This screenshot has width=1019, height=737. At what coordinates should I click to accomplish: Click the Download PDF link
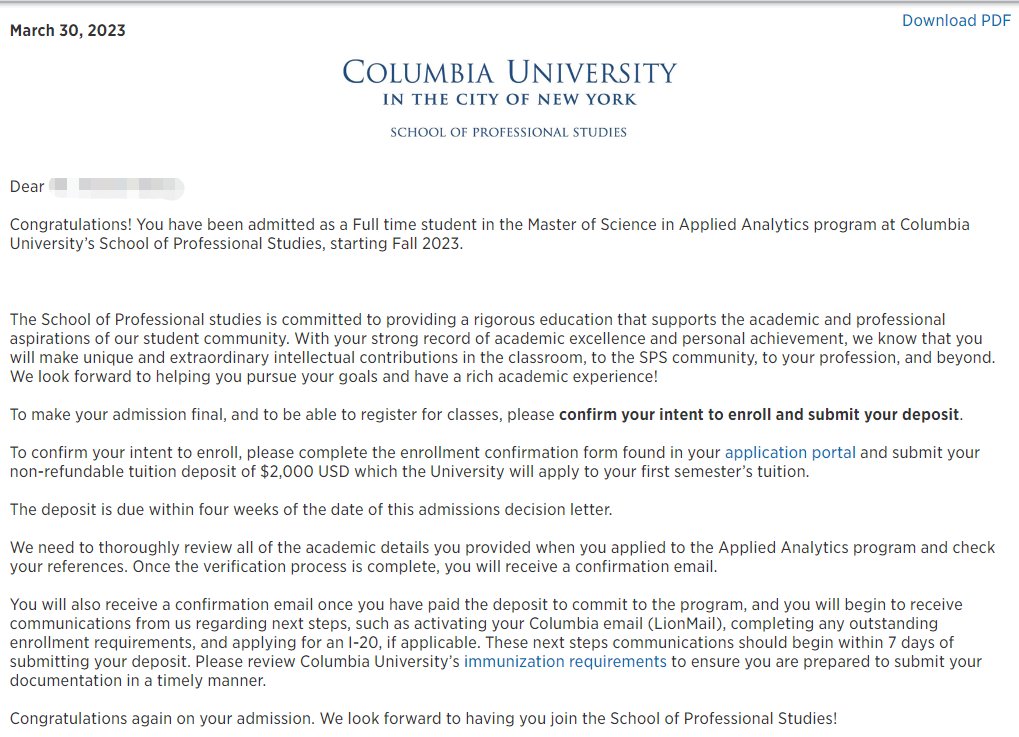(x=956, y=21)
